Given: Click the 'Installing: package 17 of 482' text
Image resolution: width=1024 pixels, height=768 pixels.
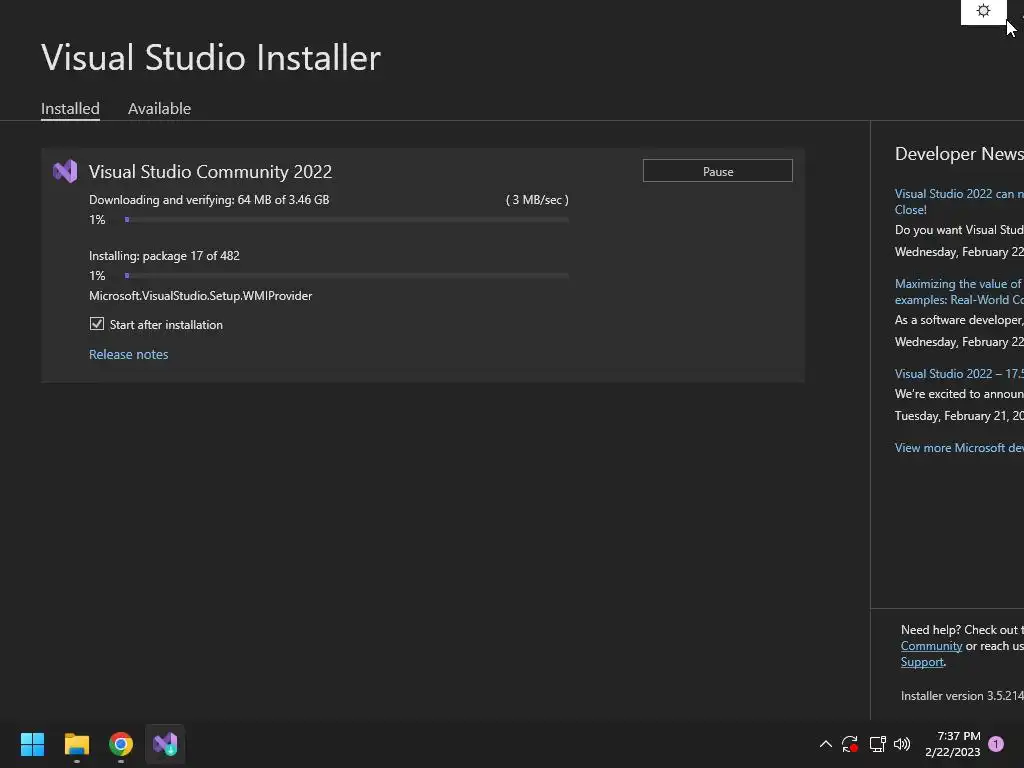Looking at the screenshot, I should 165,256.
